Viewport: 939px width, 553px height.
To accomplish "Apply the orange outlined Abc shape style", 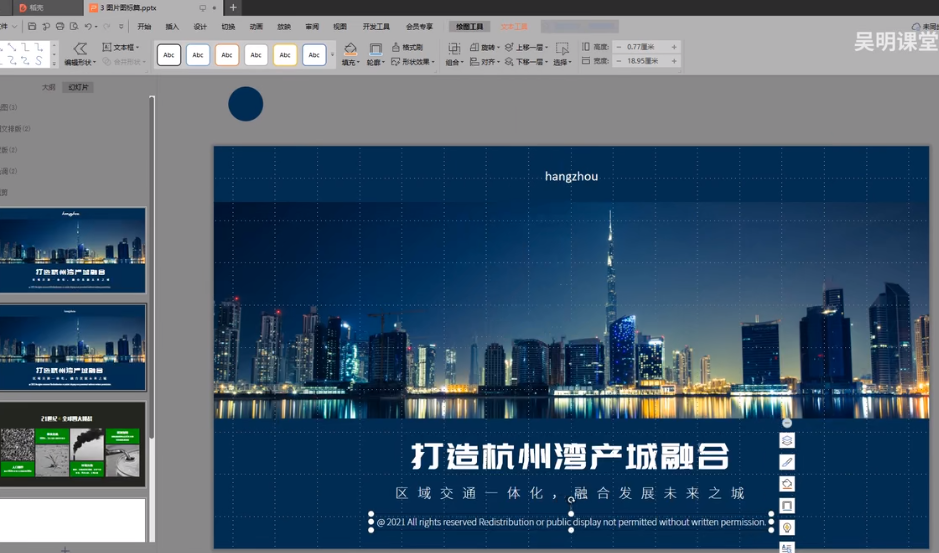I will [x=227, y=55].
